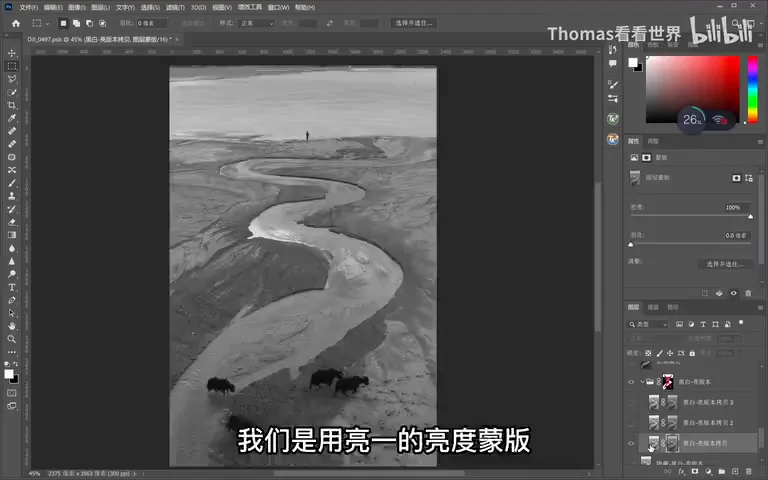The image size is (768, 480).
Task: Open the 窗口(W) menu
Action: point(278,7)
